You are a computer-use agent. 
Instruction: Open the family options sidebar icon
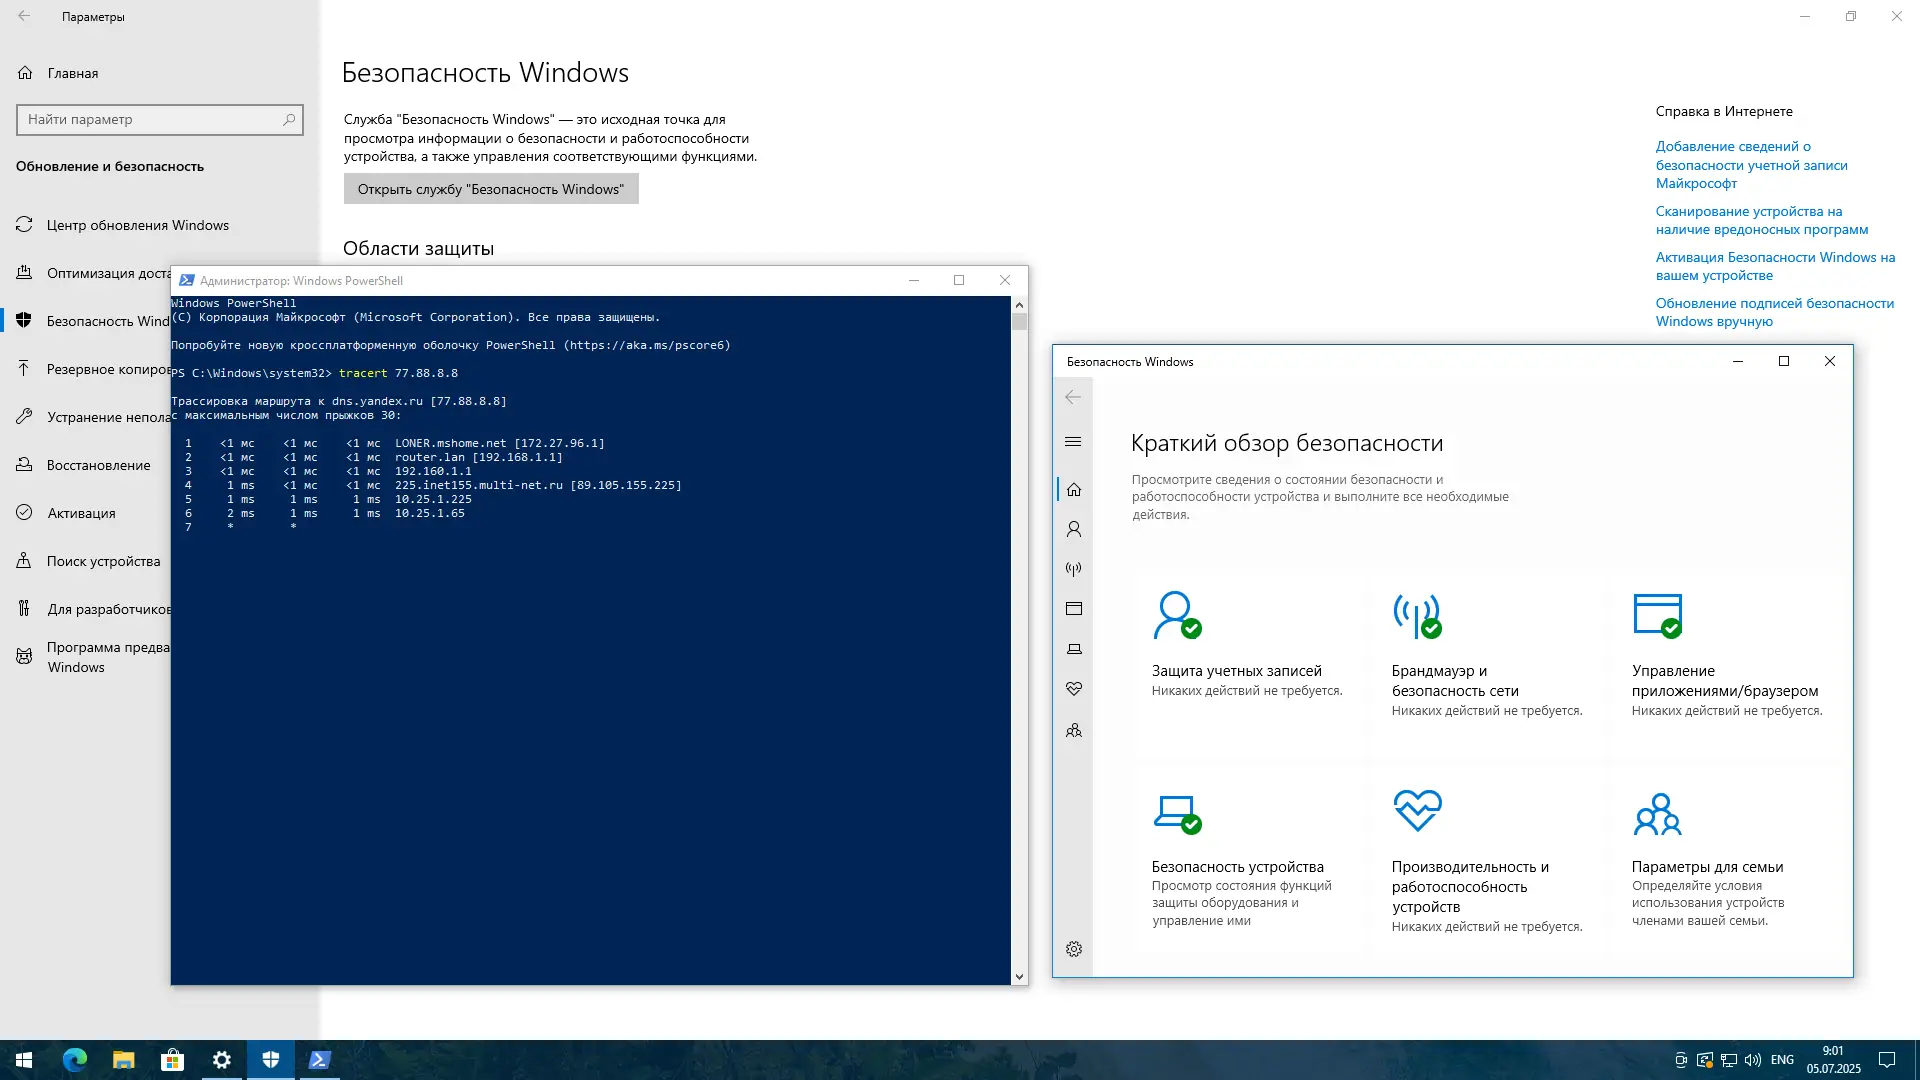tap(1073, 731)
